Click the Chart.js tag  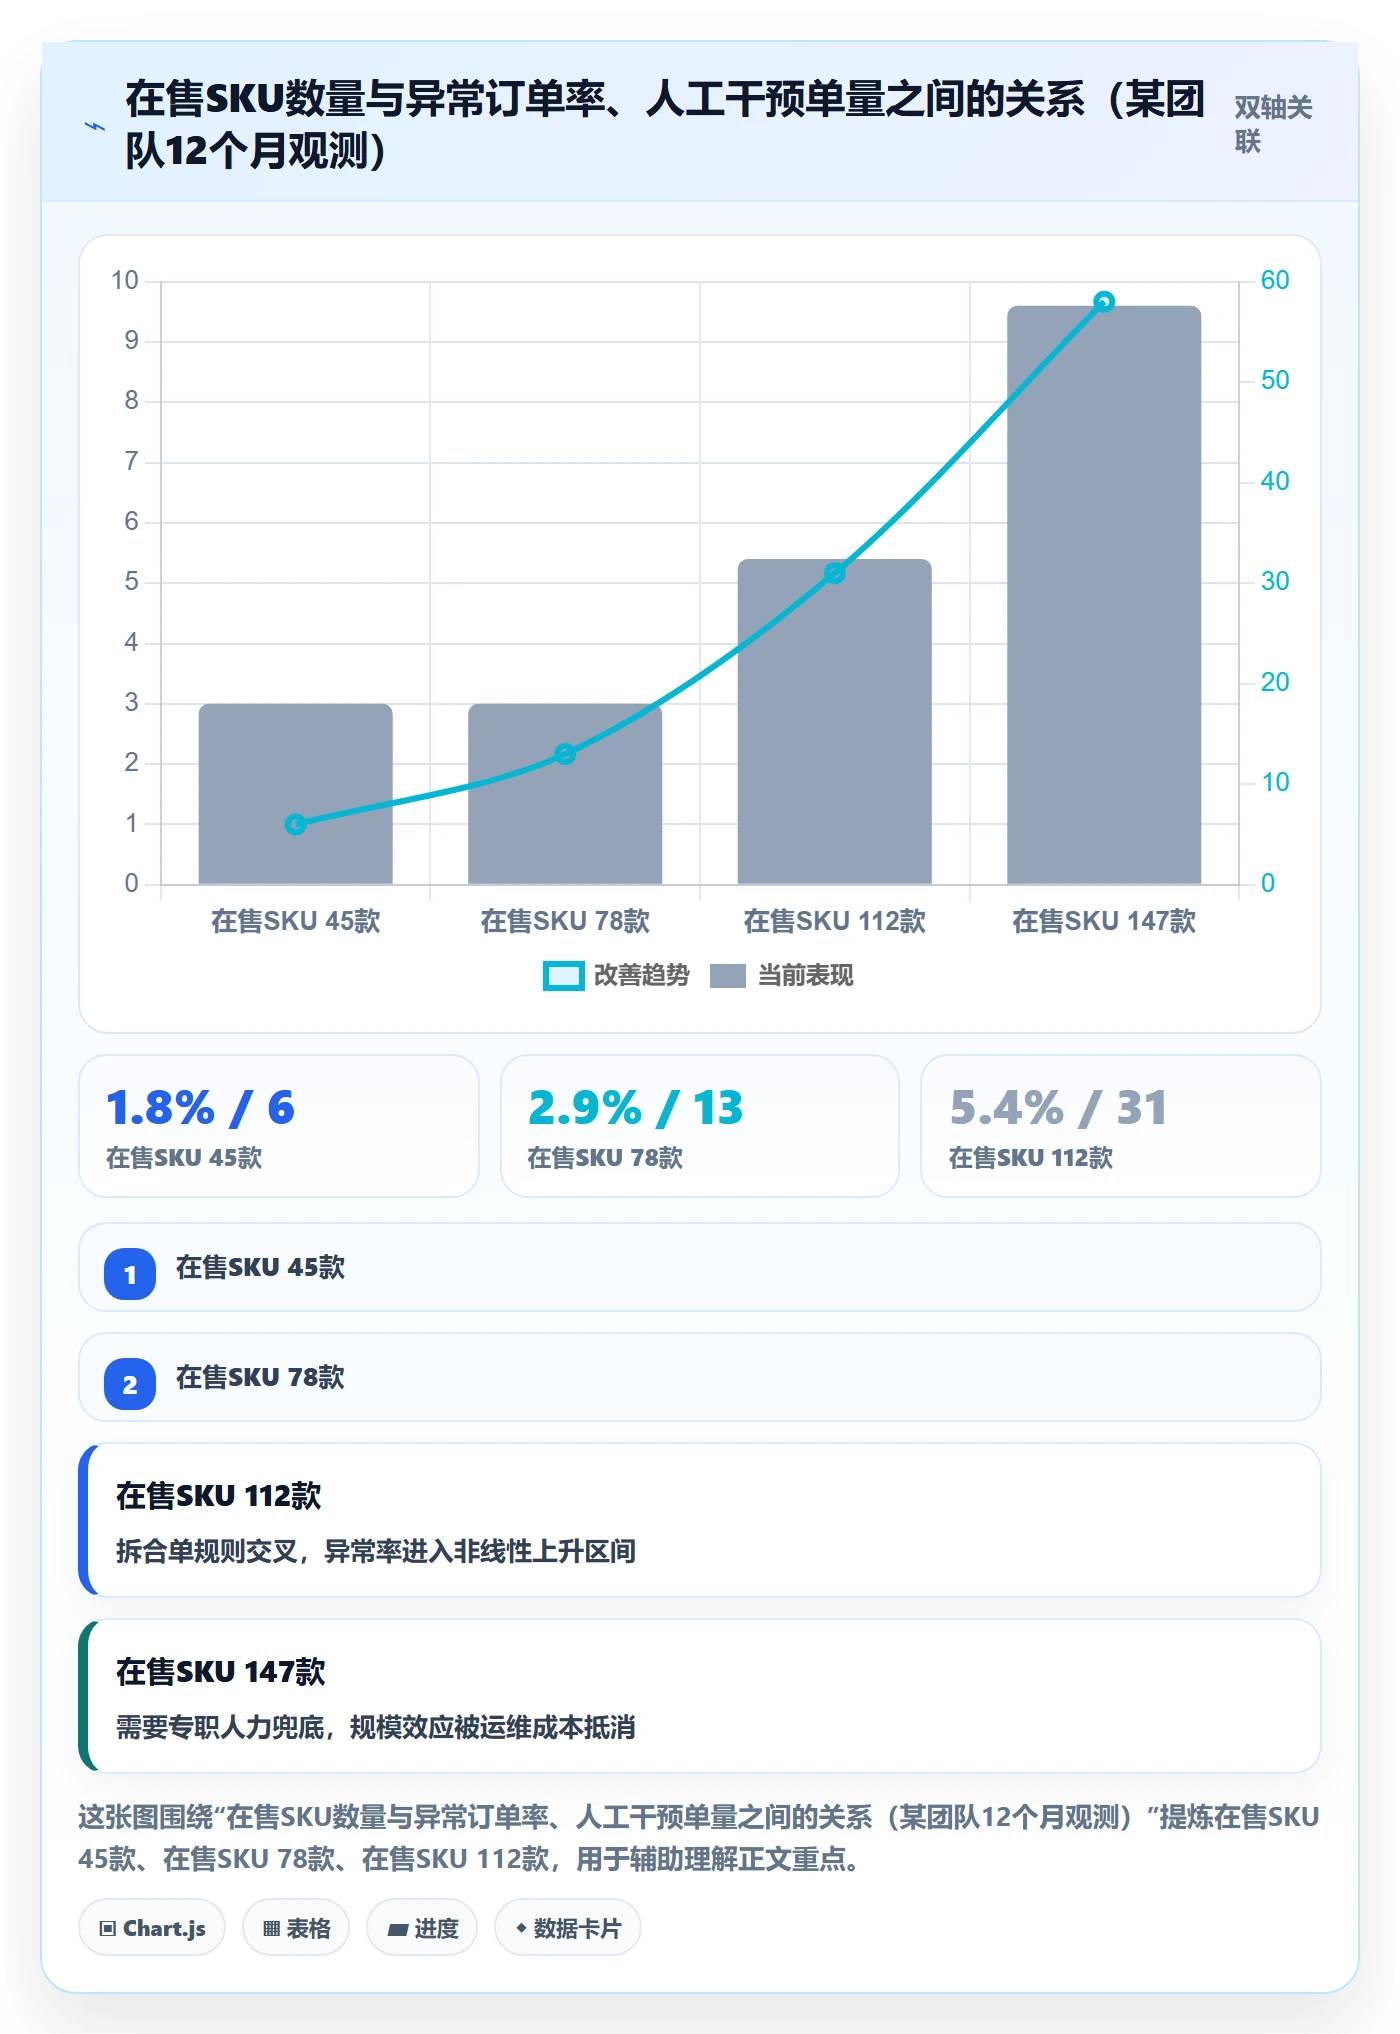(152, 1928)
